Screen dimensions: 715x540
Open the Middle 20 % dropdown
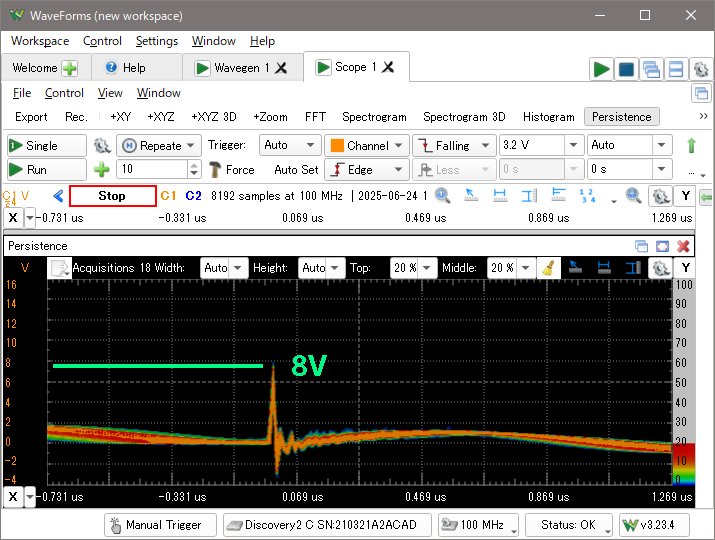pyautogui.click(x=511, y=268)
